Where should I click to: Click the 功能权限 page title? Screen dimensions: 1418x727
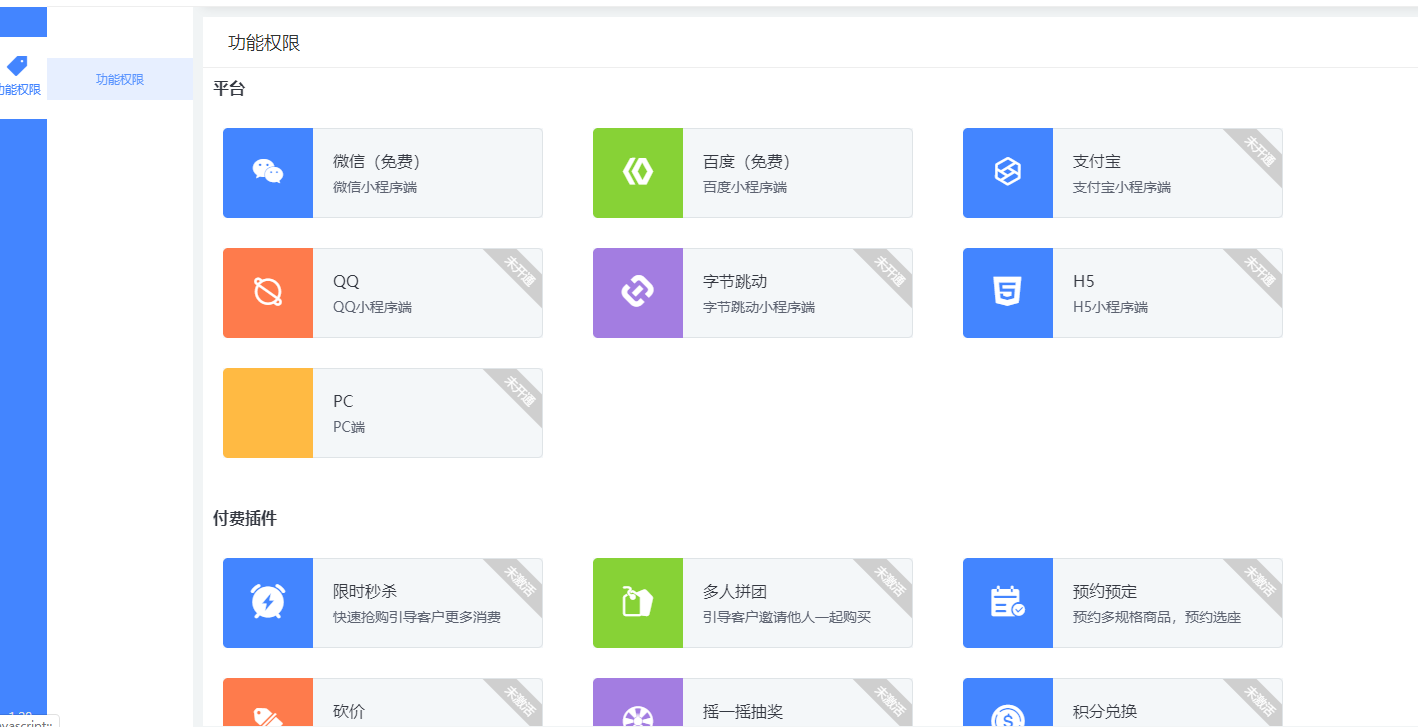coord(264,43)
